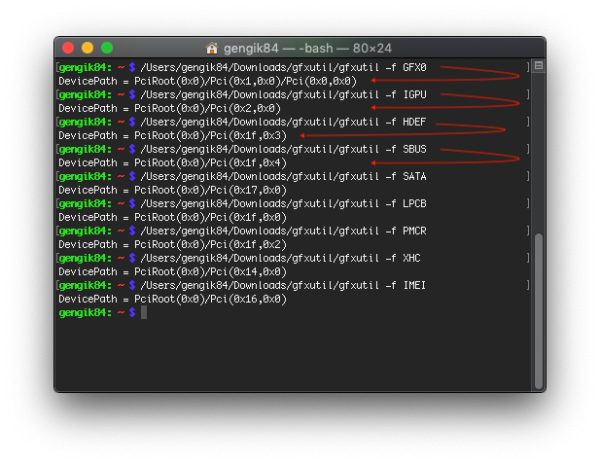
Task: Select output 'PciRoot(0x0)/Pci(0x1f,0x3)'
Action: click(210, 135)
